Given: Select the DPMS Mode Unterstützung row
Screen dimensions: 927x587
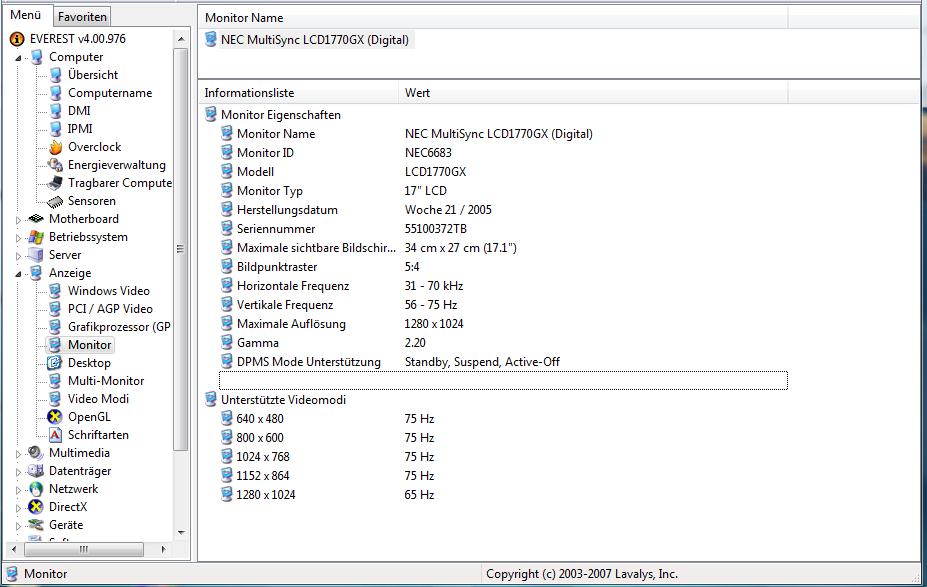Looking at the screenshot, I should click(x=504, y=362).
